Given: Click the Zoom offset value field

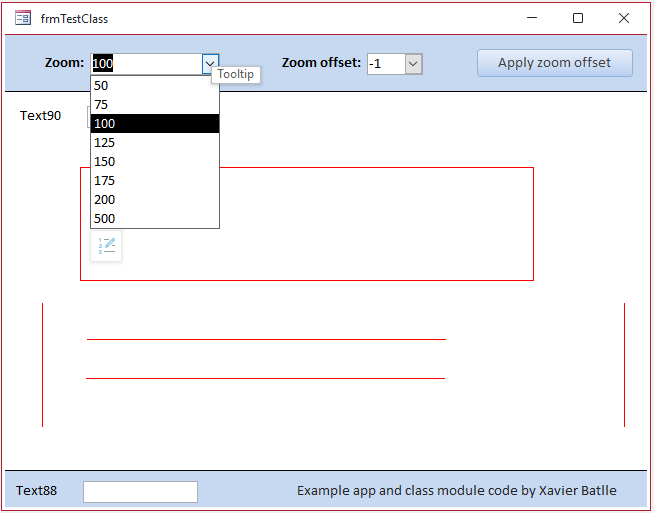Looking at the screenshot, I should tap(386, 64).
